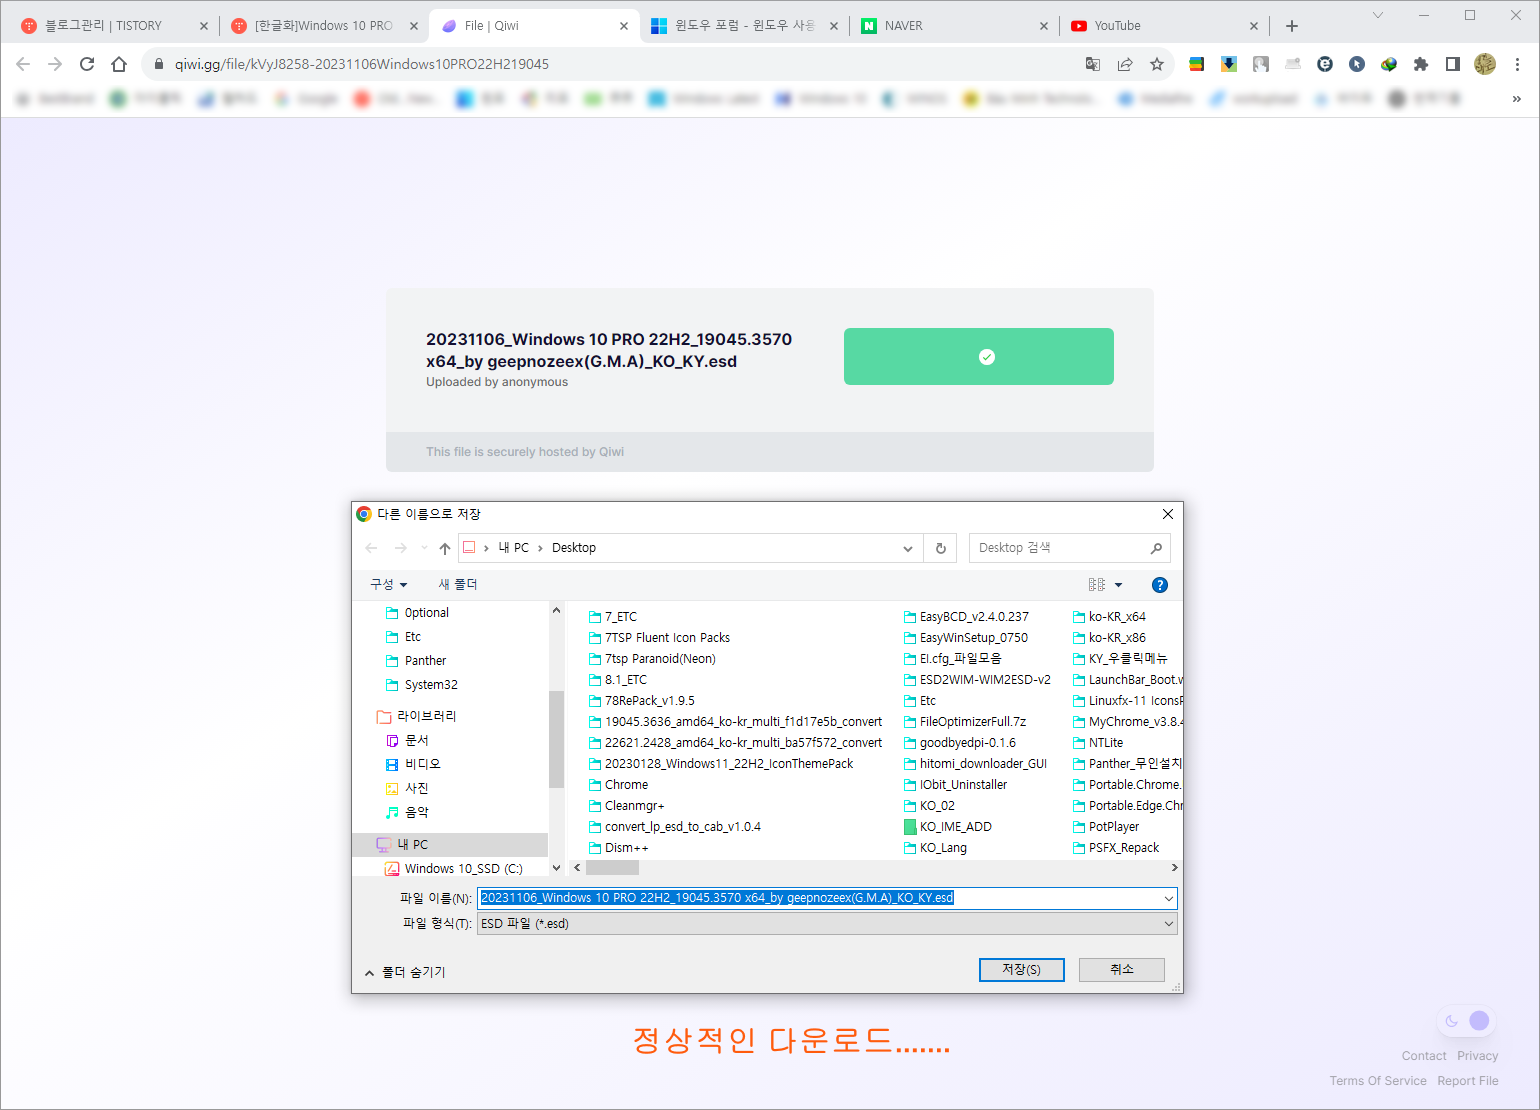Switch to the 윈도우 포럼 tab
Viewport: 1540px width, 1110px height.
pyautogui.click(x=744, y=26)
